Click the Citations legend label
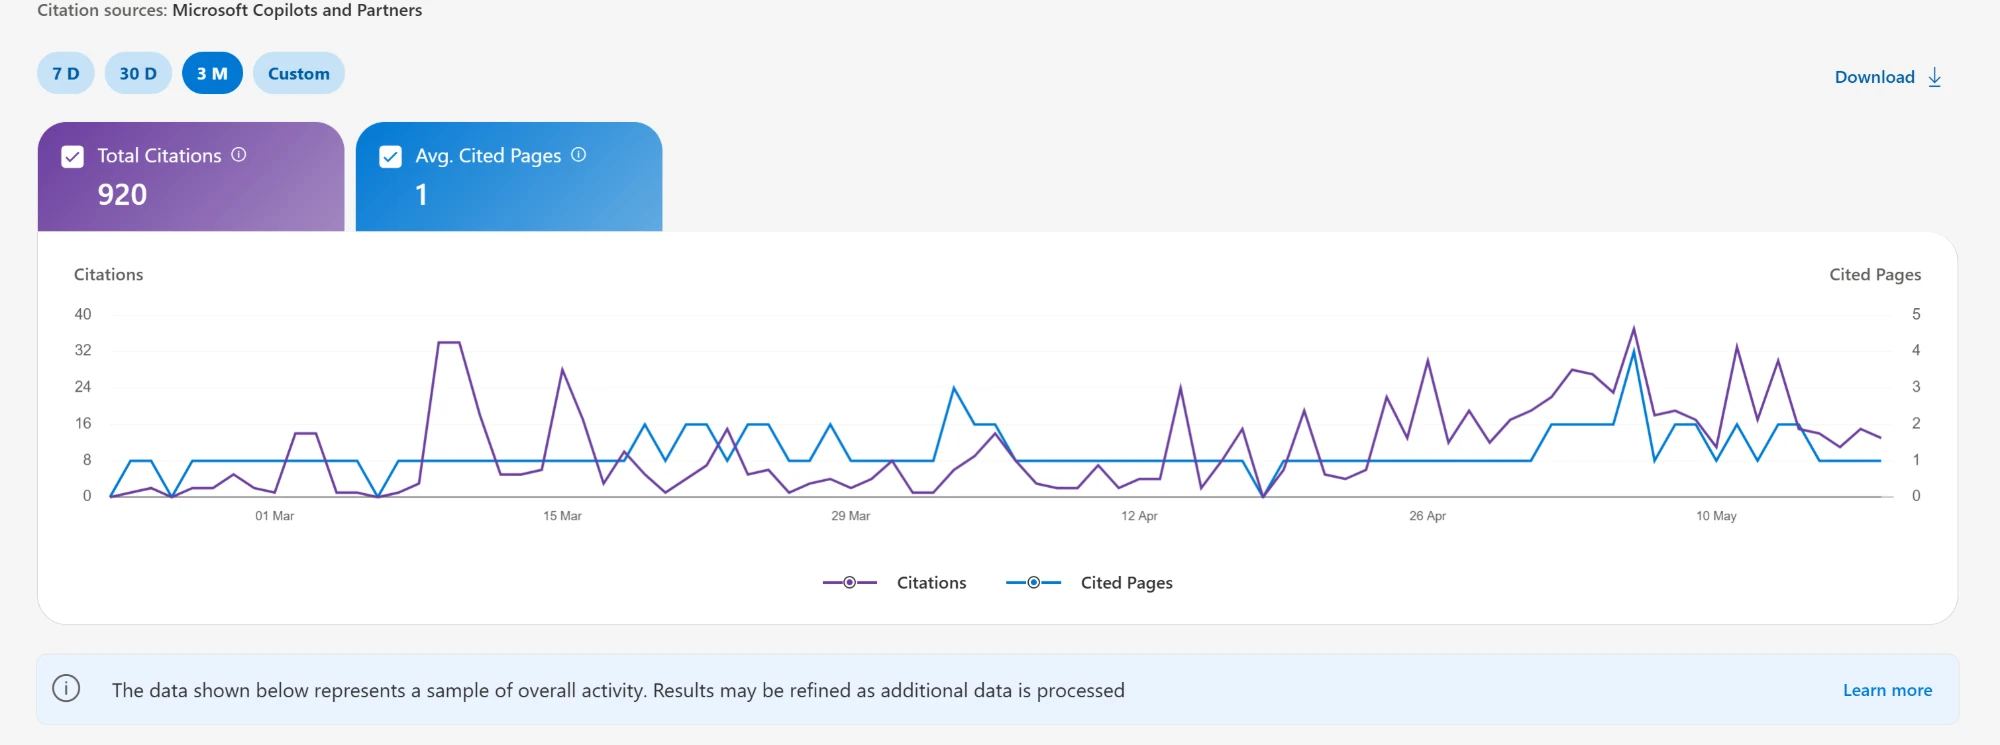Screen dimensions: 2000x745 coord(931,583)
